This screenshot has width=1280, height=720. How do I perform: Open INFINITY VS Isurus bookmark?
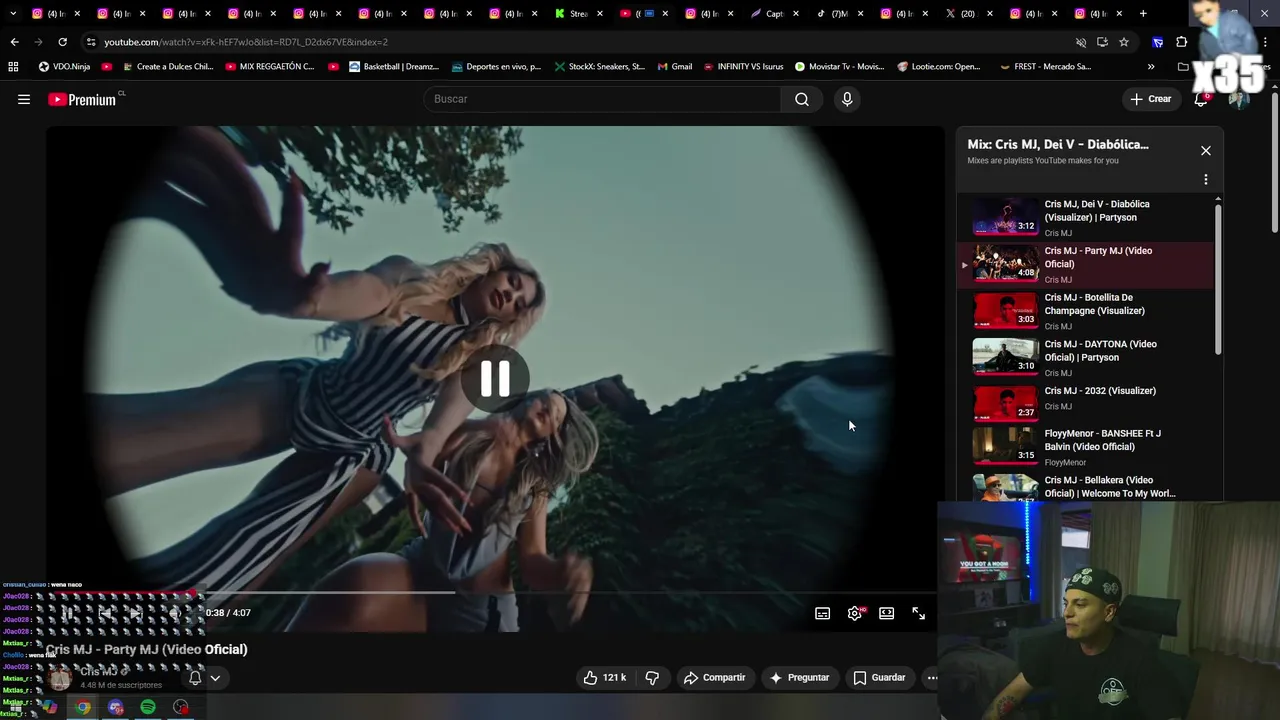[x=743, y=67]
